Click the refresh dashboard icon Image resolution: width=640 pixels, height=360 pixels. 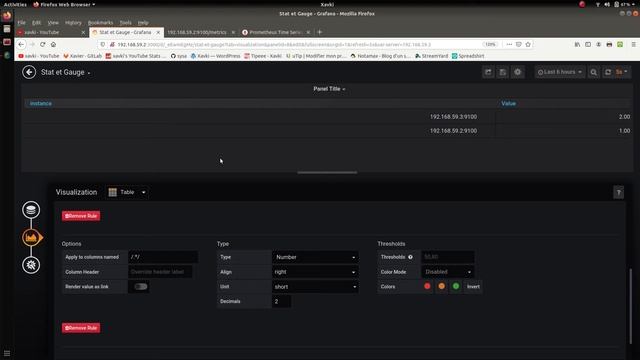pyautogui.click(x=608, y=72)
